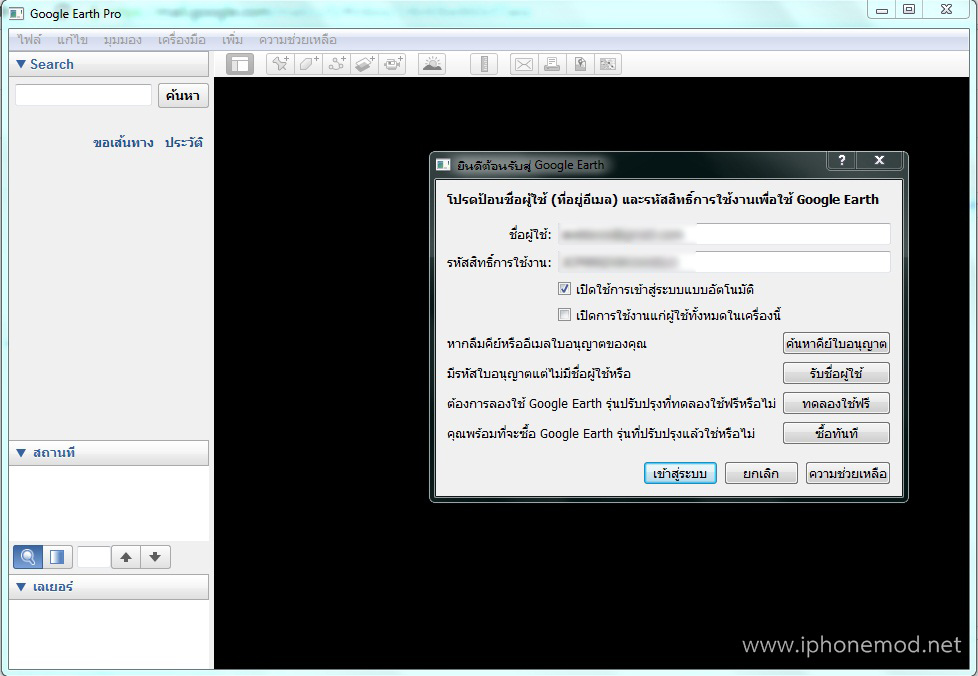
Task: Click the panel view icon beside the magnifier
Action: (x=57, y=557)
